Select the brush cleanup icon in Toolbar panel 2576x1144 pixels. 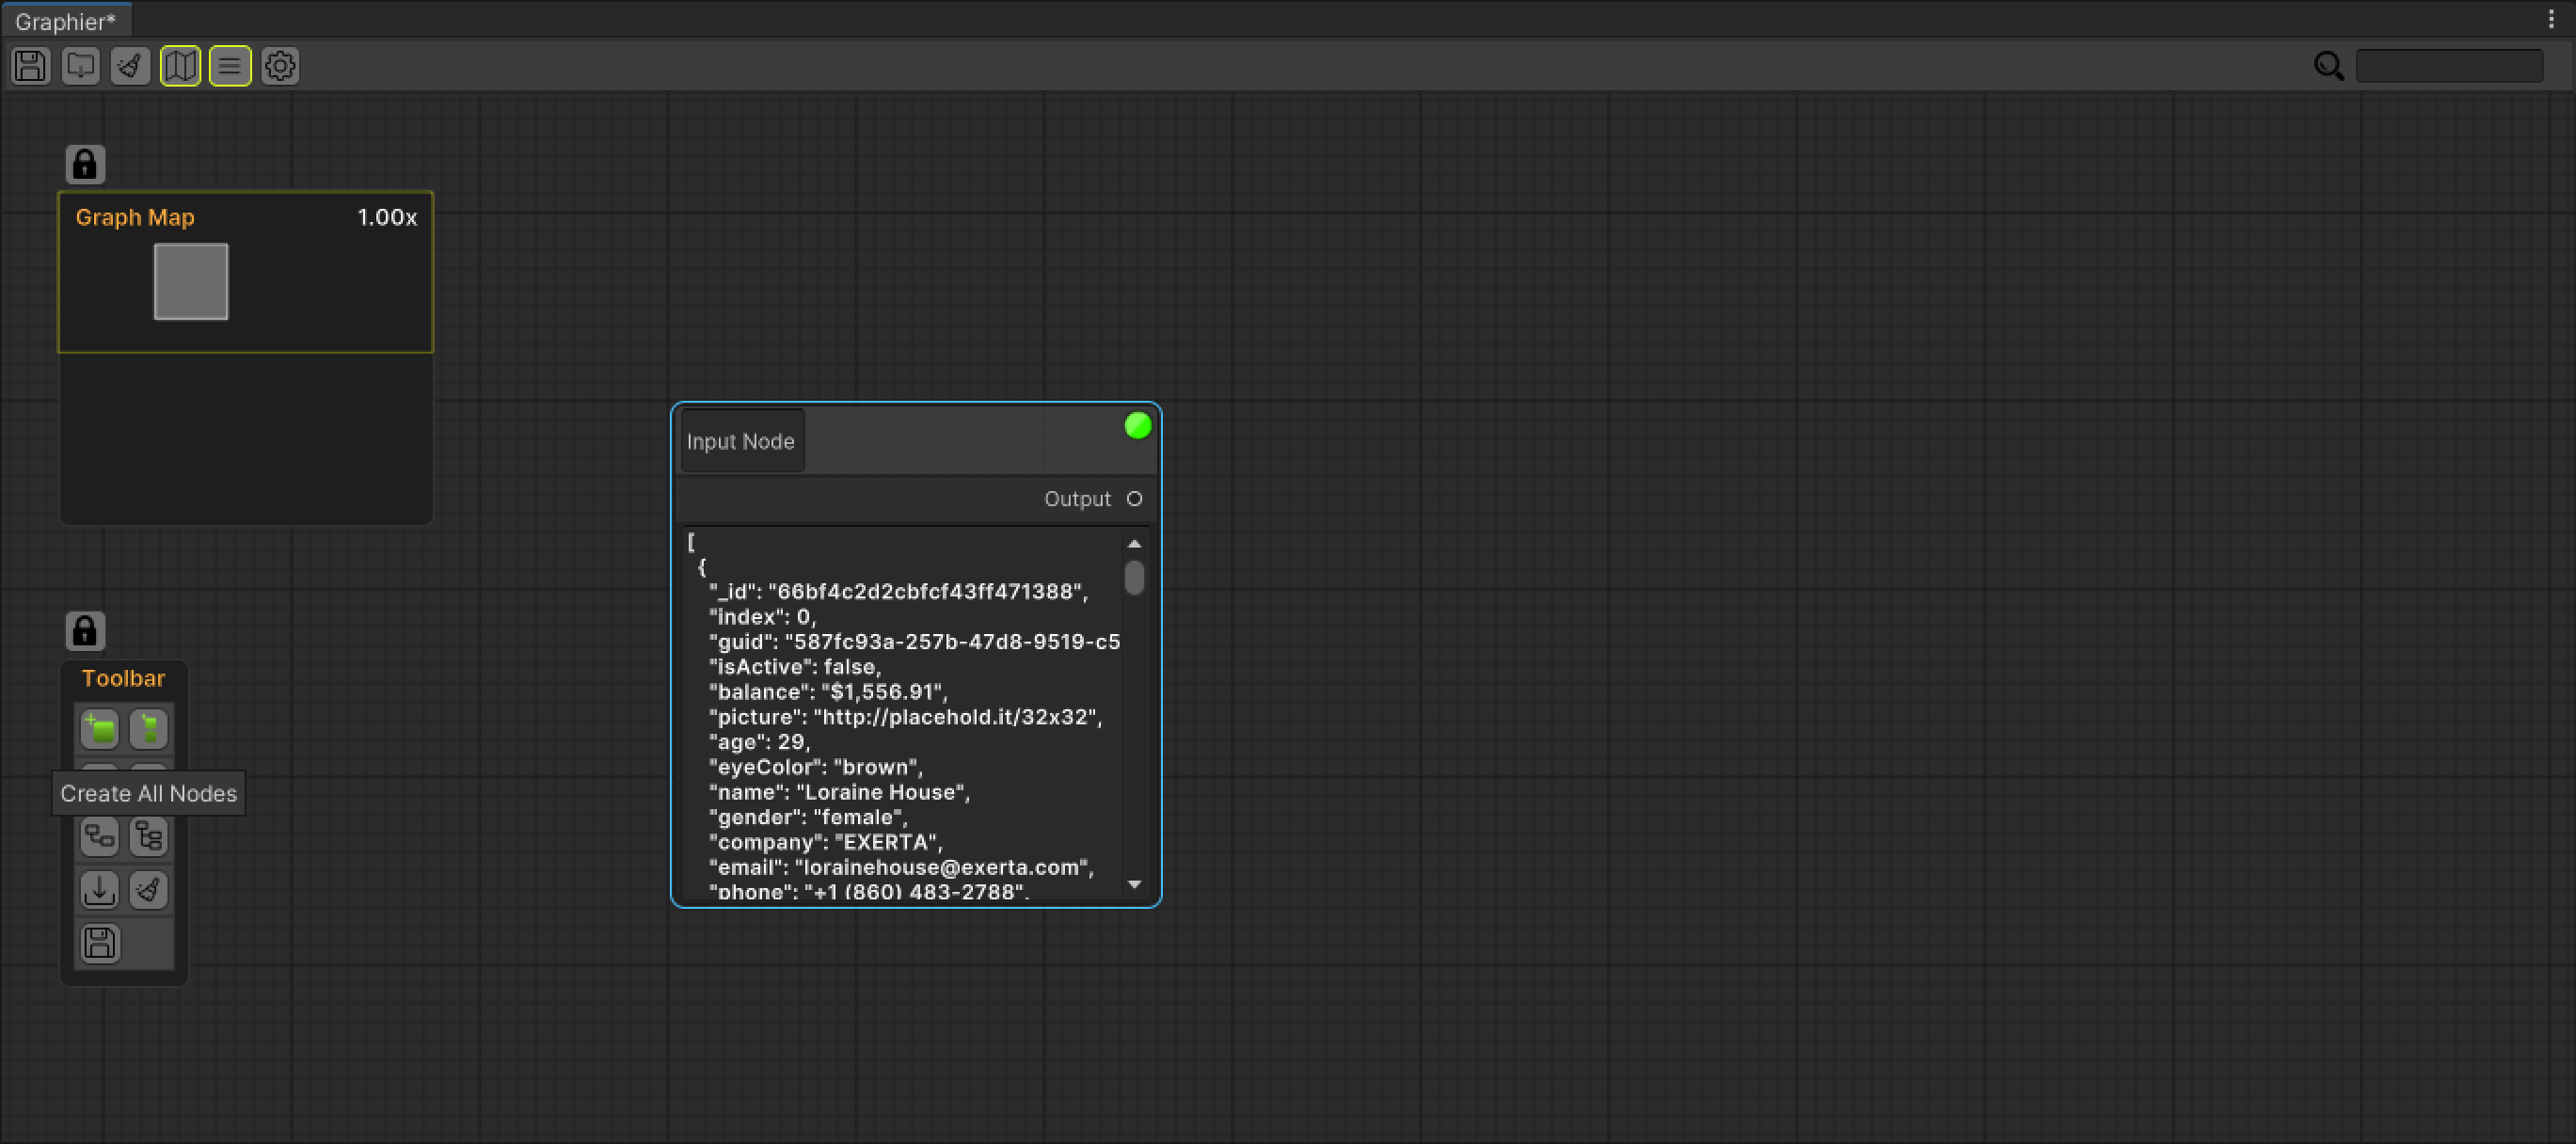(148, 889)
